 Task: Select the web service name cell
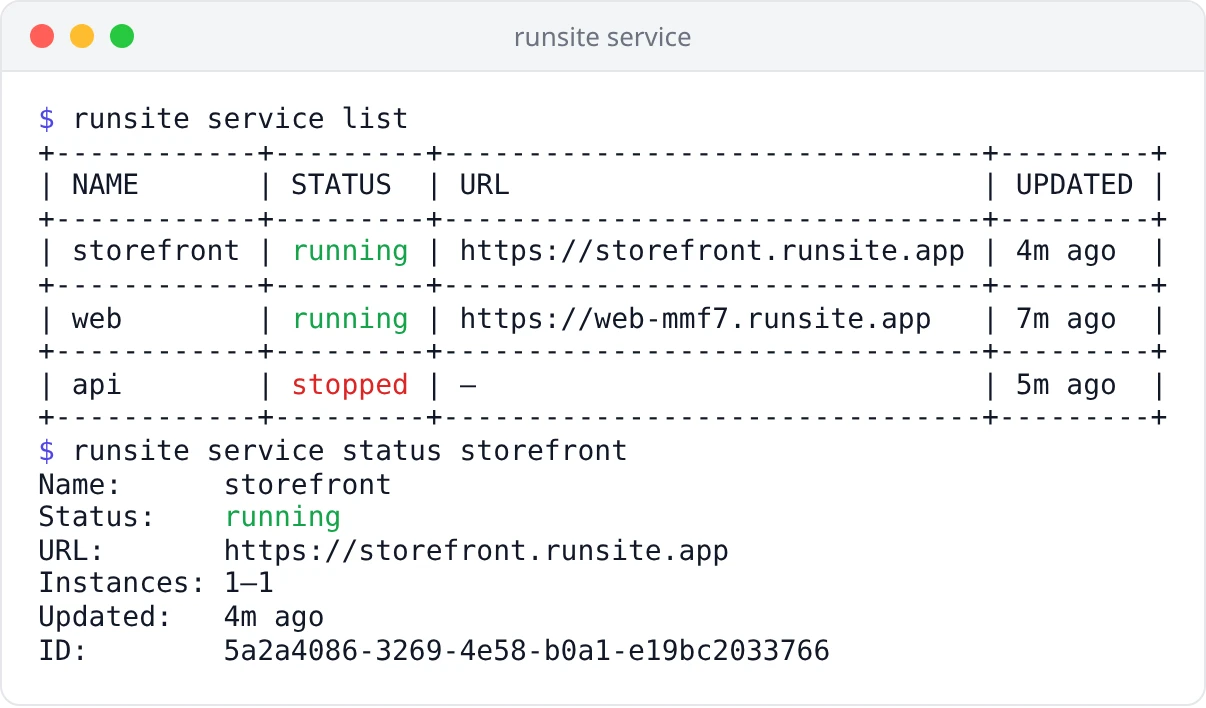coord(97,318)
